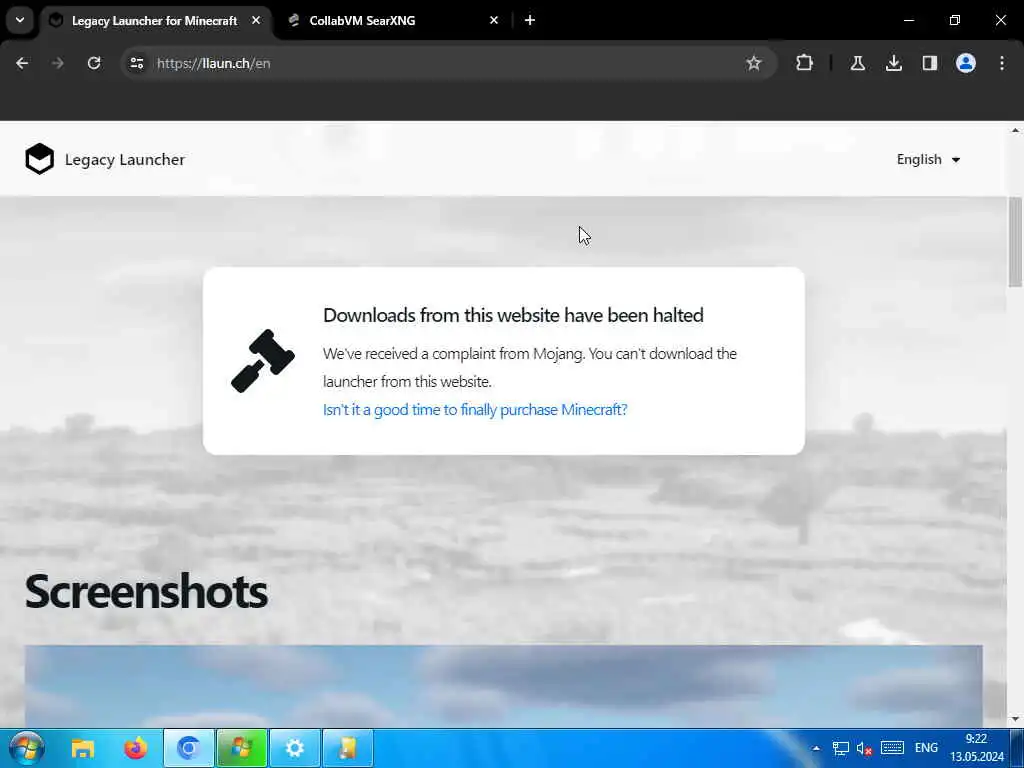This screenshot has width=1024, height=768.
Task: Click the Legacy Launcher site title
Action: [125, 159]
